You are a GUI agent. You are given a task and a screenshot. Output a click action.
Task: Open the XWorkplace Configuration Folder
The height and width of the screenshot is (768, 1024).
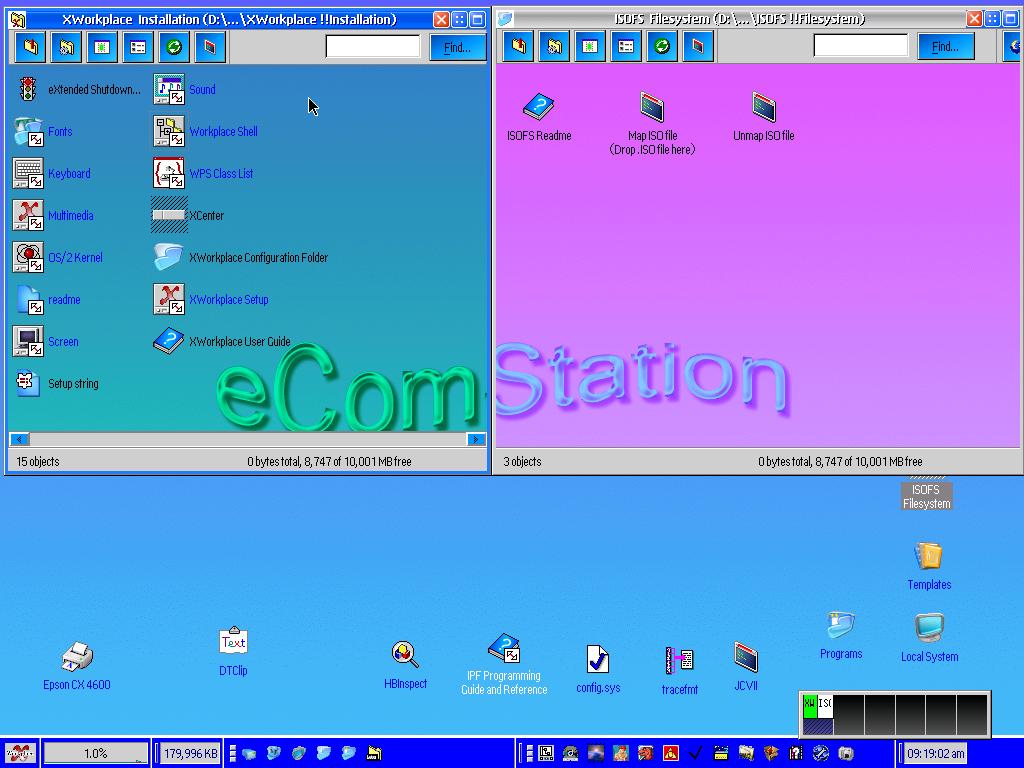(169, 258)
